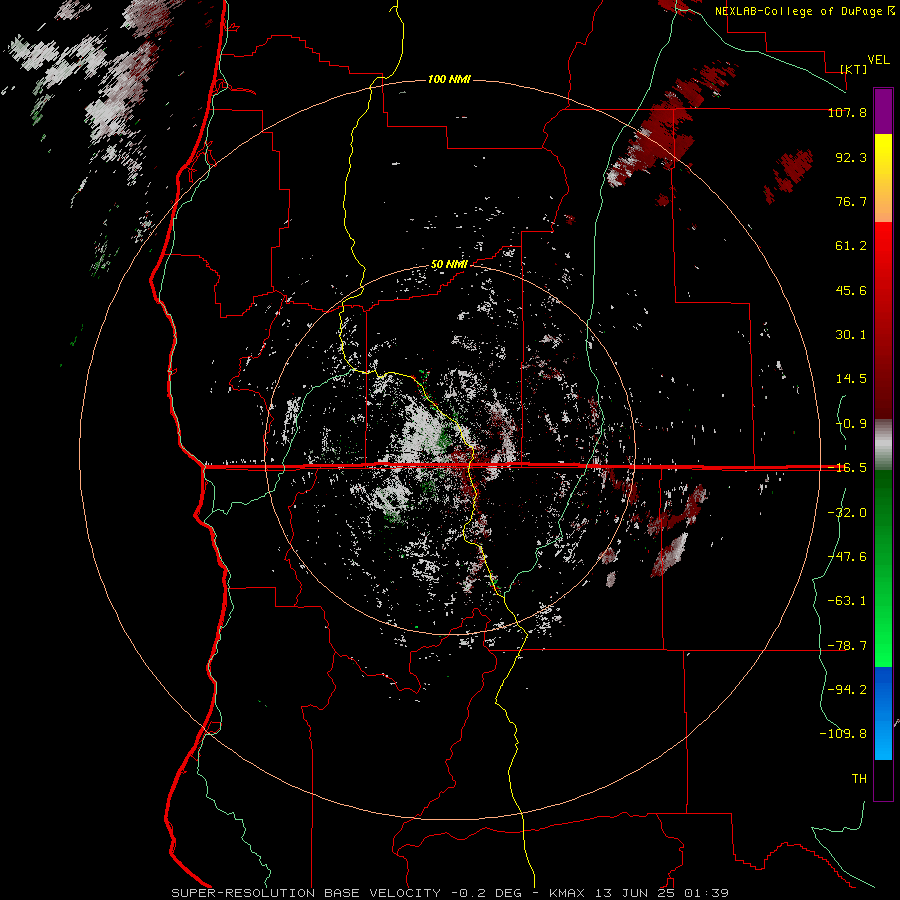Click the -32.0 velocity scale value
The width and height of the screenshot is (900, 900).
point(847,513)
